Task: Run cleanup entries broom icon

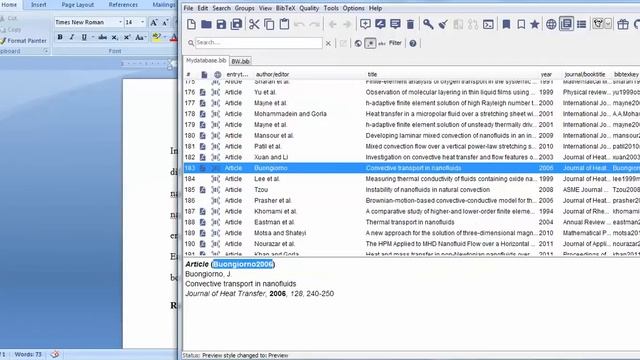Action: tap(443, 24)
